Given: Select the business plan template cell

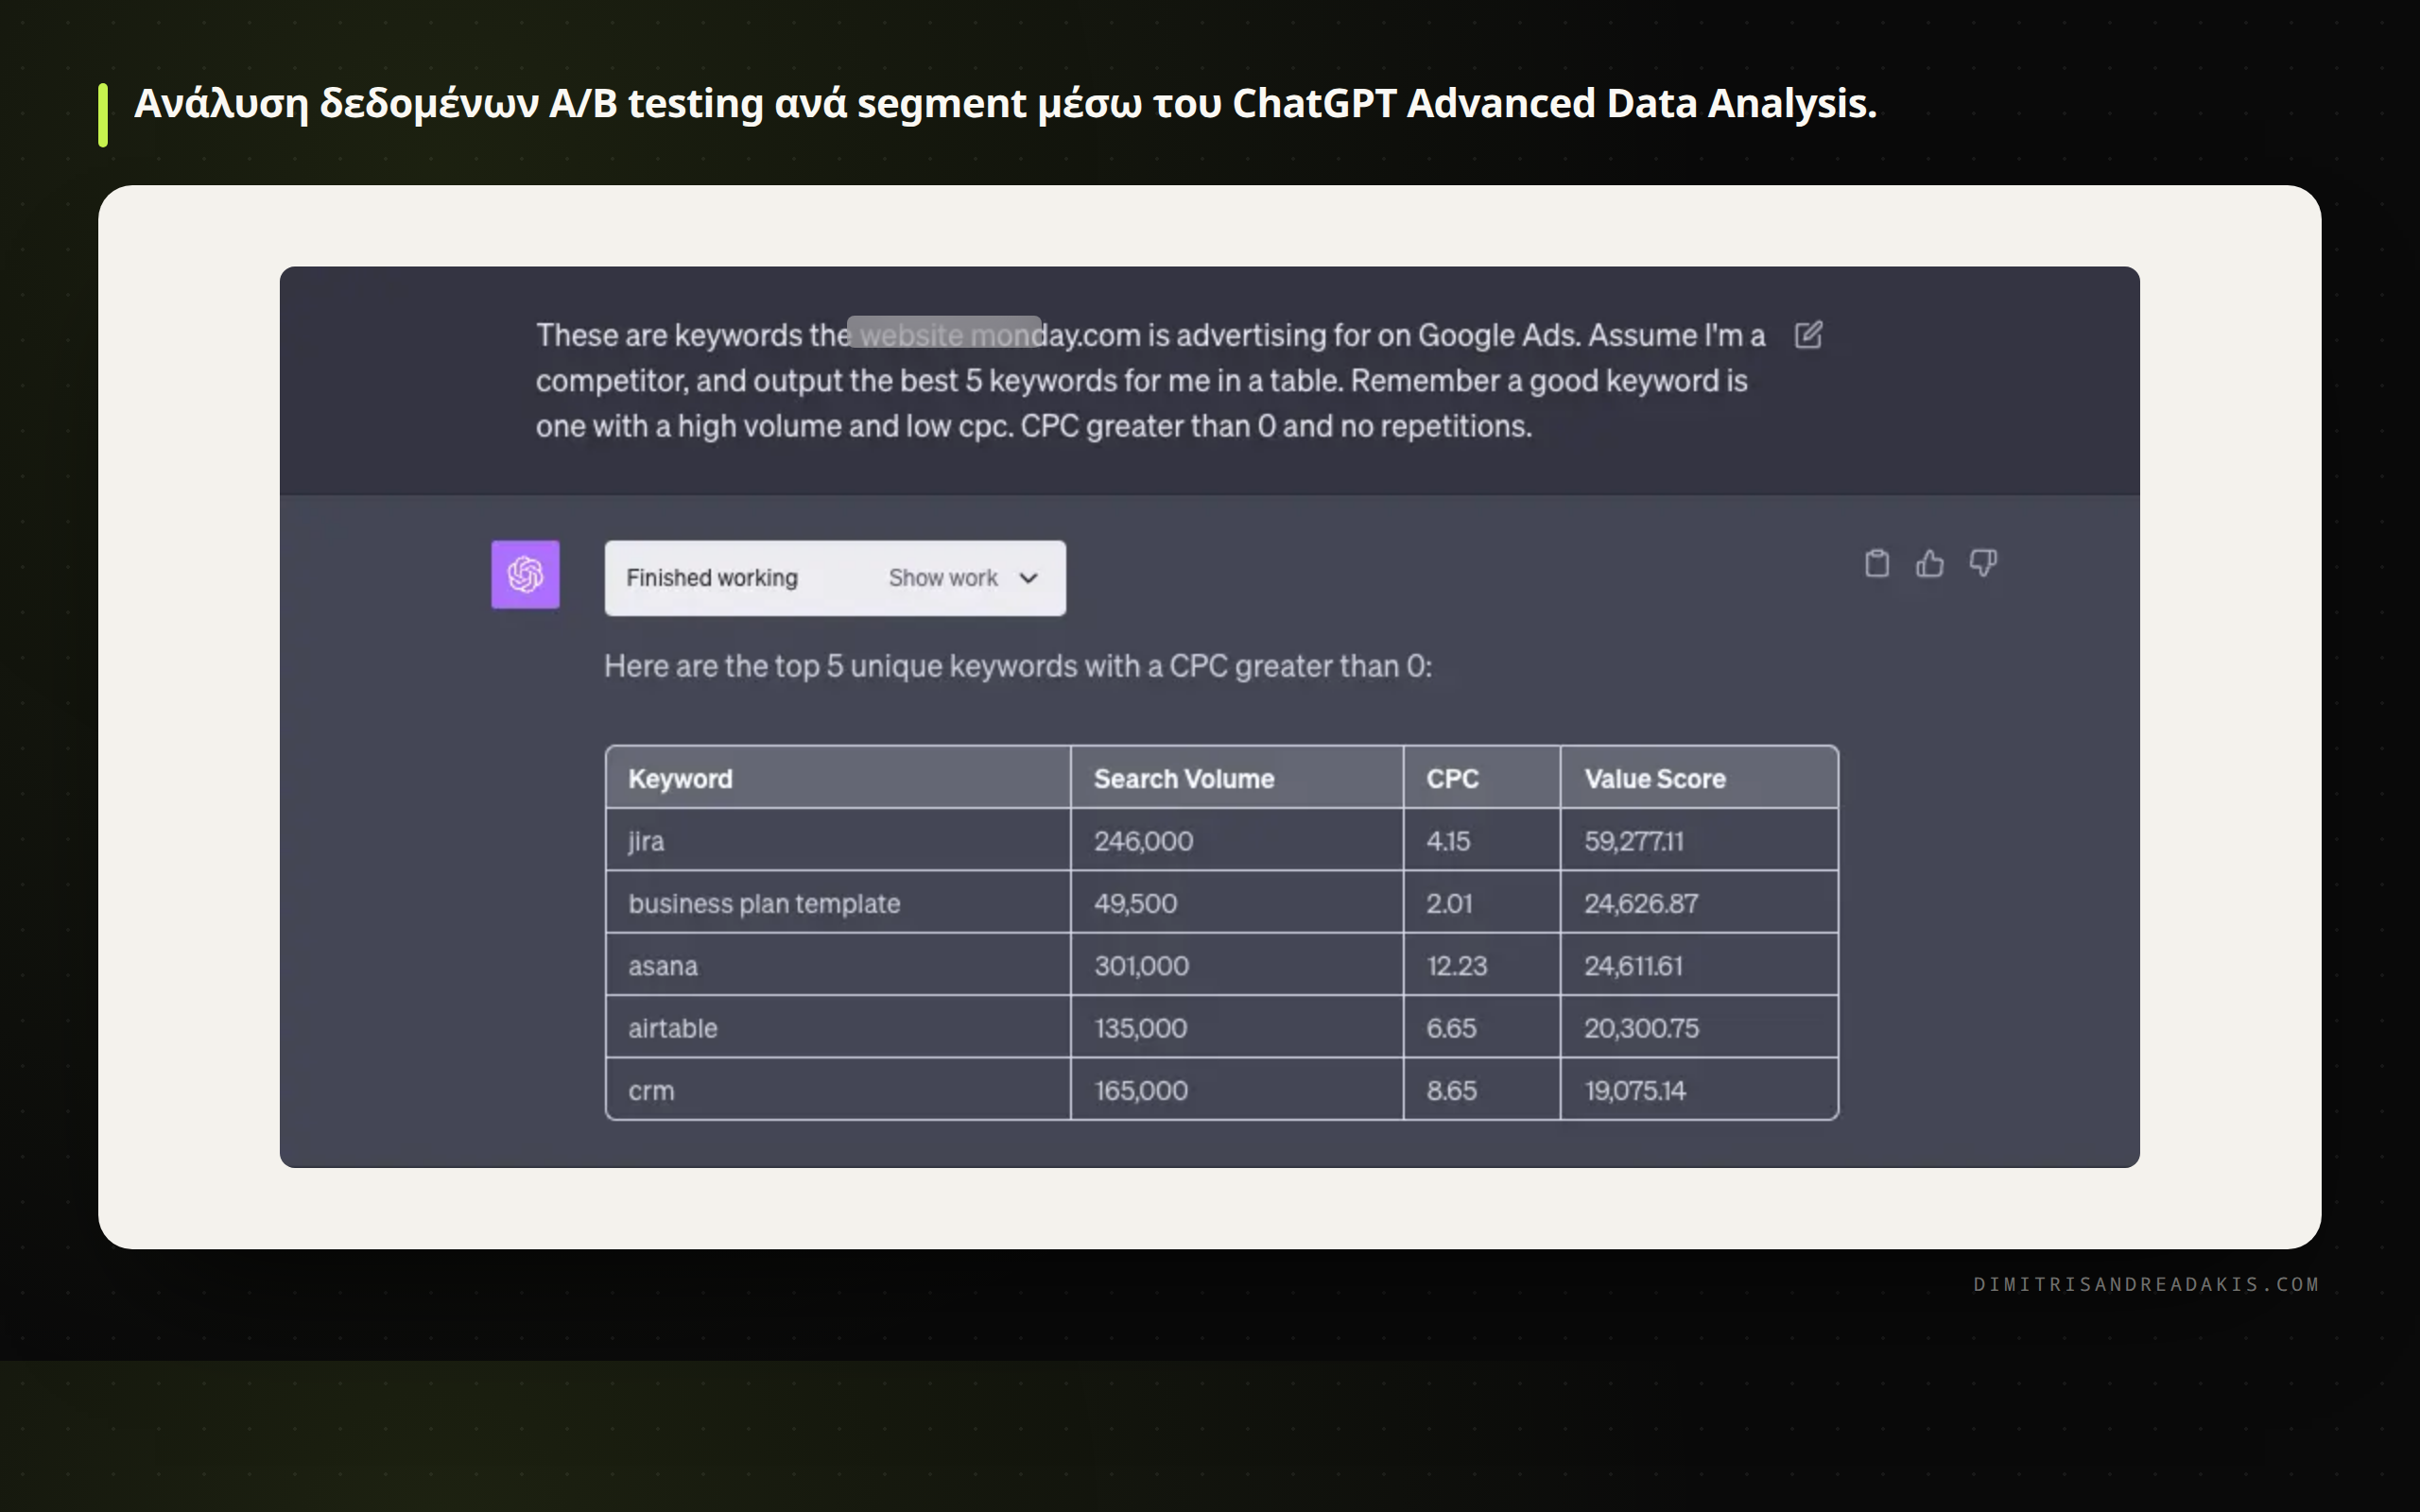Looking at the screenshot, I should click(x=838, y=903).
